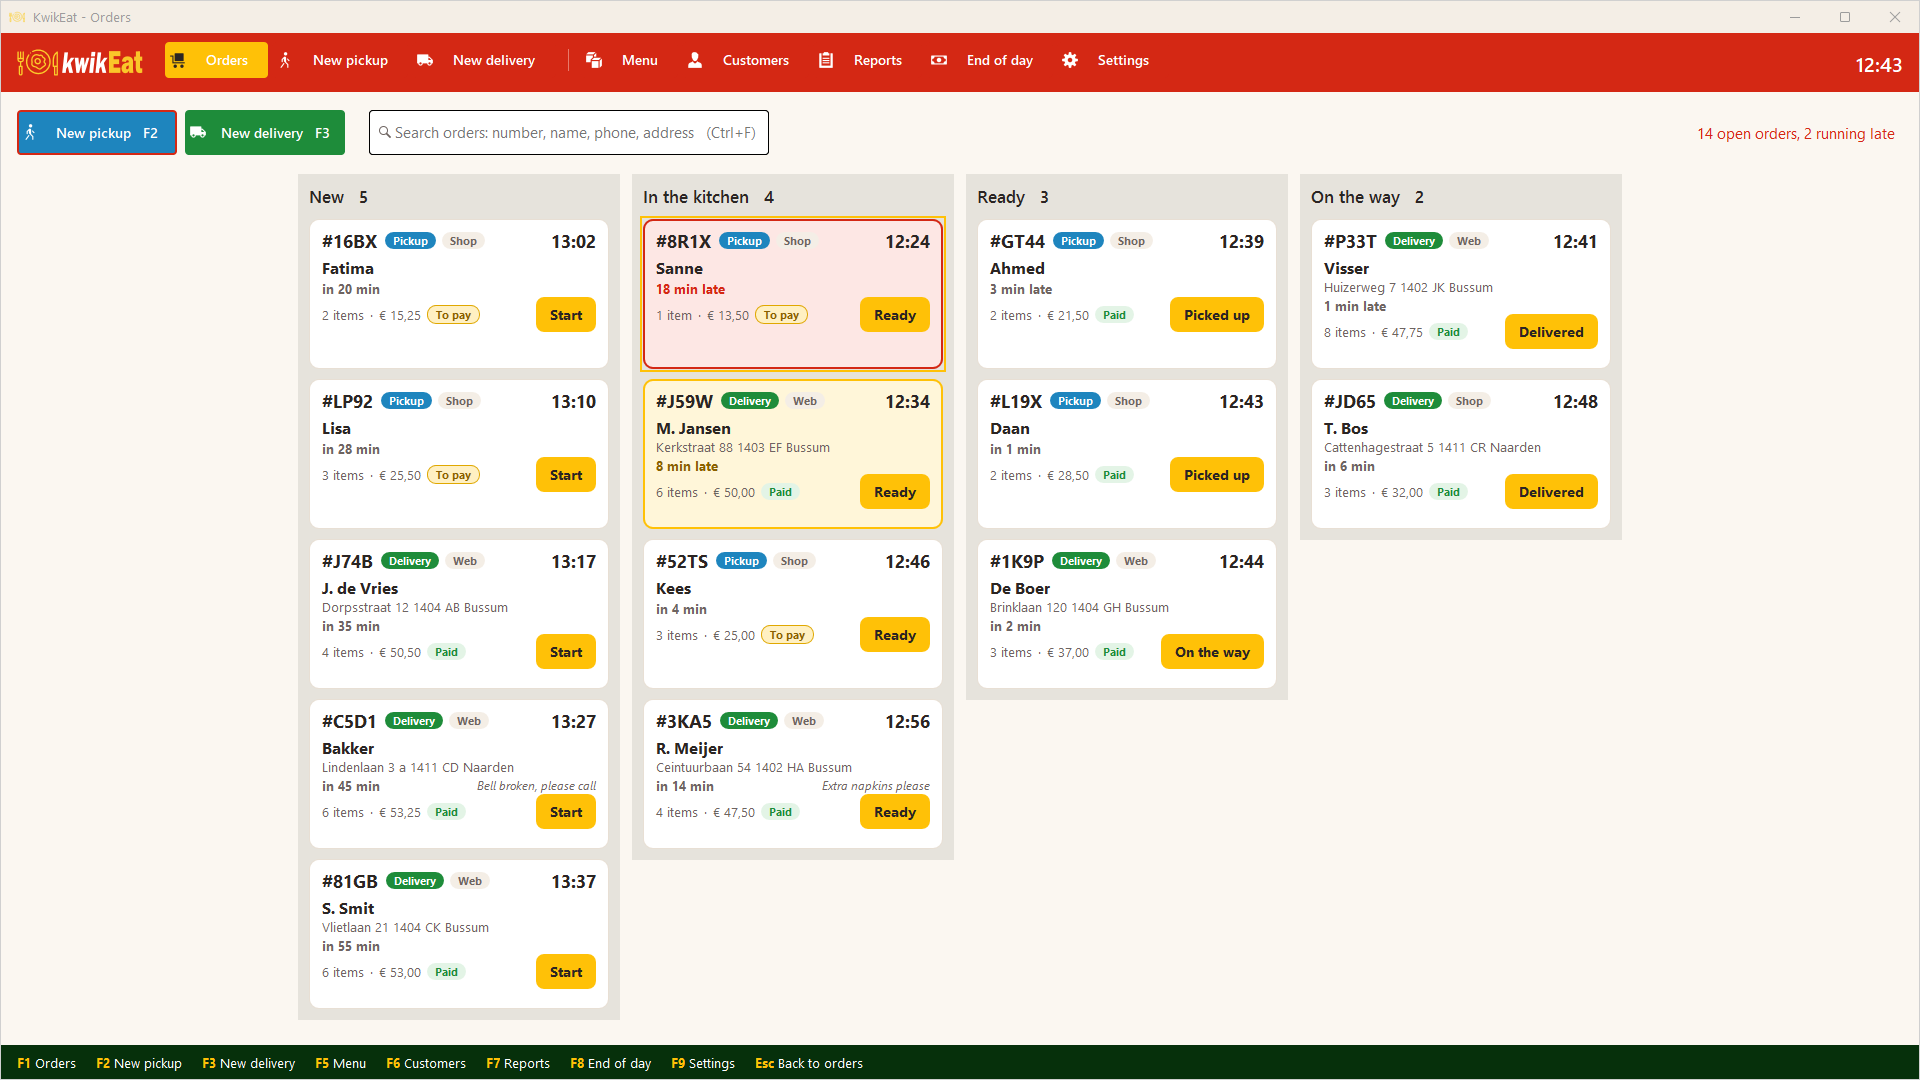Click 'Bell broken, please call' note
The image size is (1920, 1080).
tap(536, 786)
